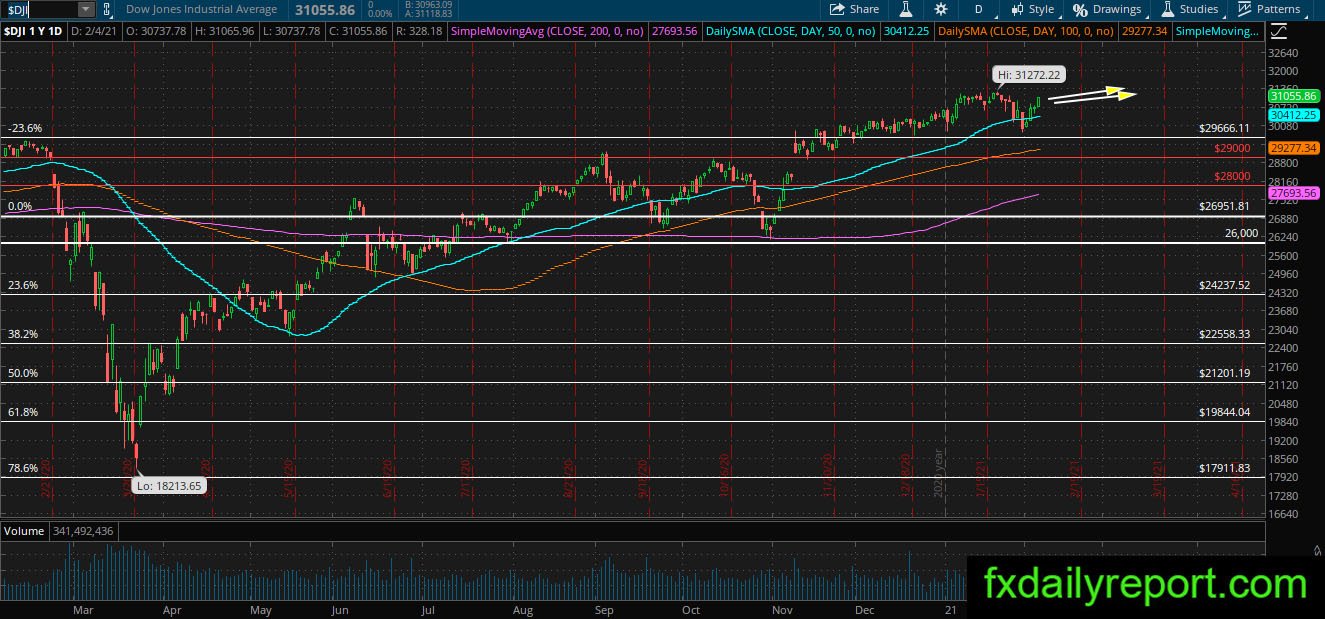Expand the symbol dropdown arrow

pyautogui.click(x=86, y=9)
